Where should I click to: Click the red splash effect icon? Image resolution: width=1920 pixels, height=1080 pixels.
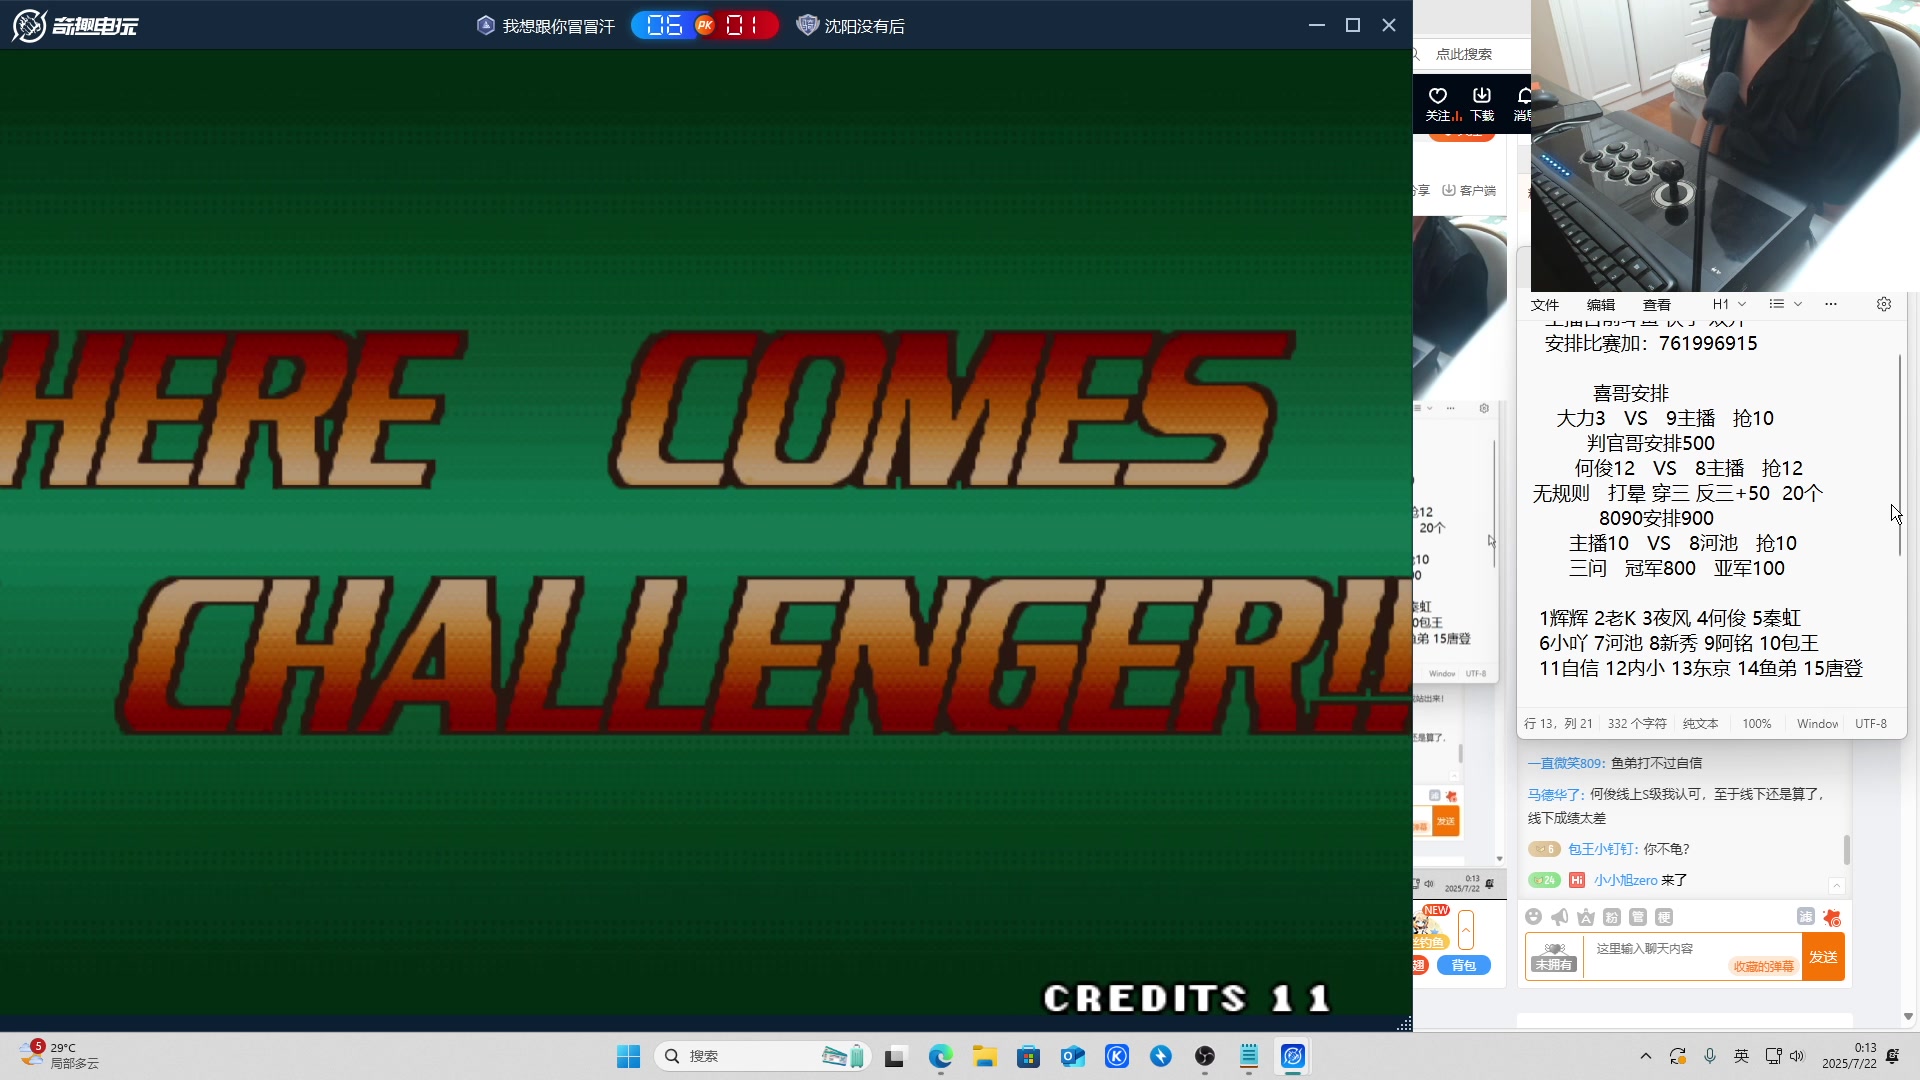click(x=1832, y=917)
